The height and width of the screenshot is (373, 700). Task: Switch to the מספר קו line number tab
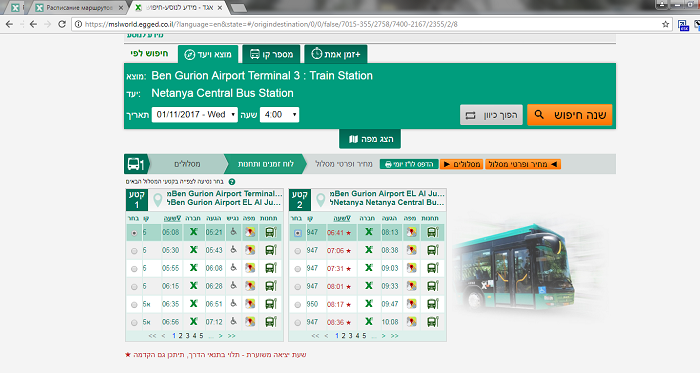(x=271, y=54)
